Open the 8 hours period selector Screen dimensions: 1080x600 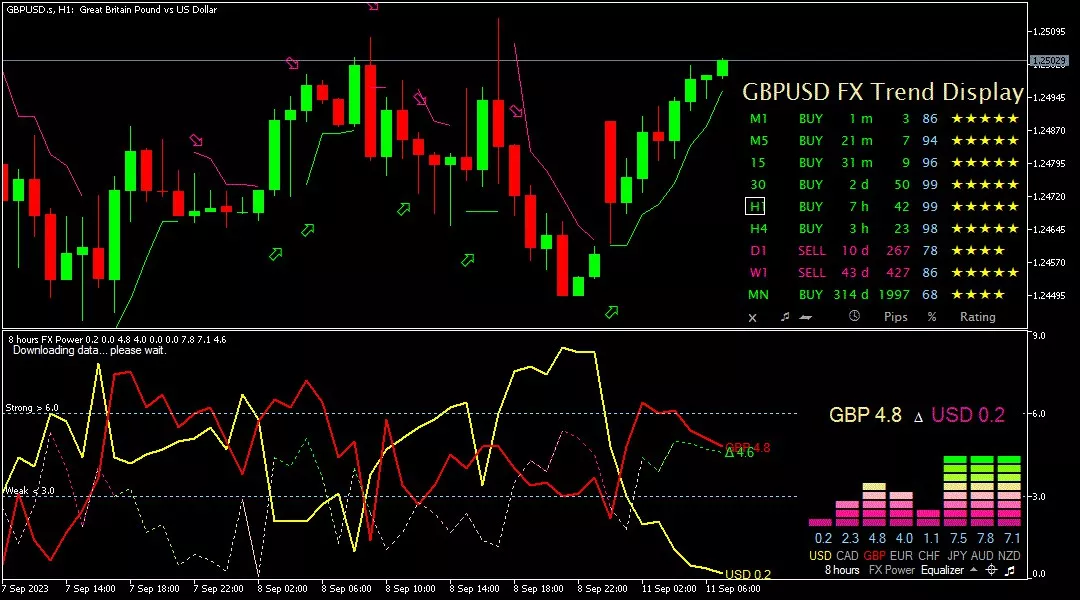pyautogui.click(x=841, y=570)
